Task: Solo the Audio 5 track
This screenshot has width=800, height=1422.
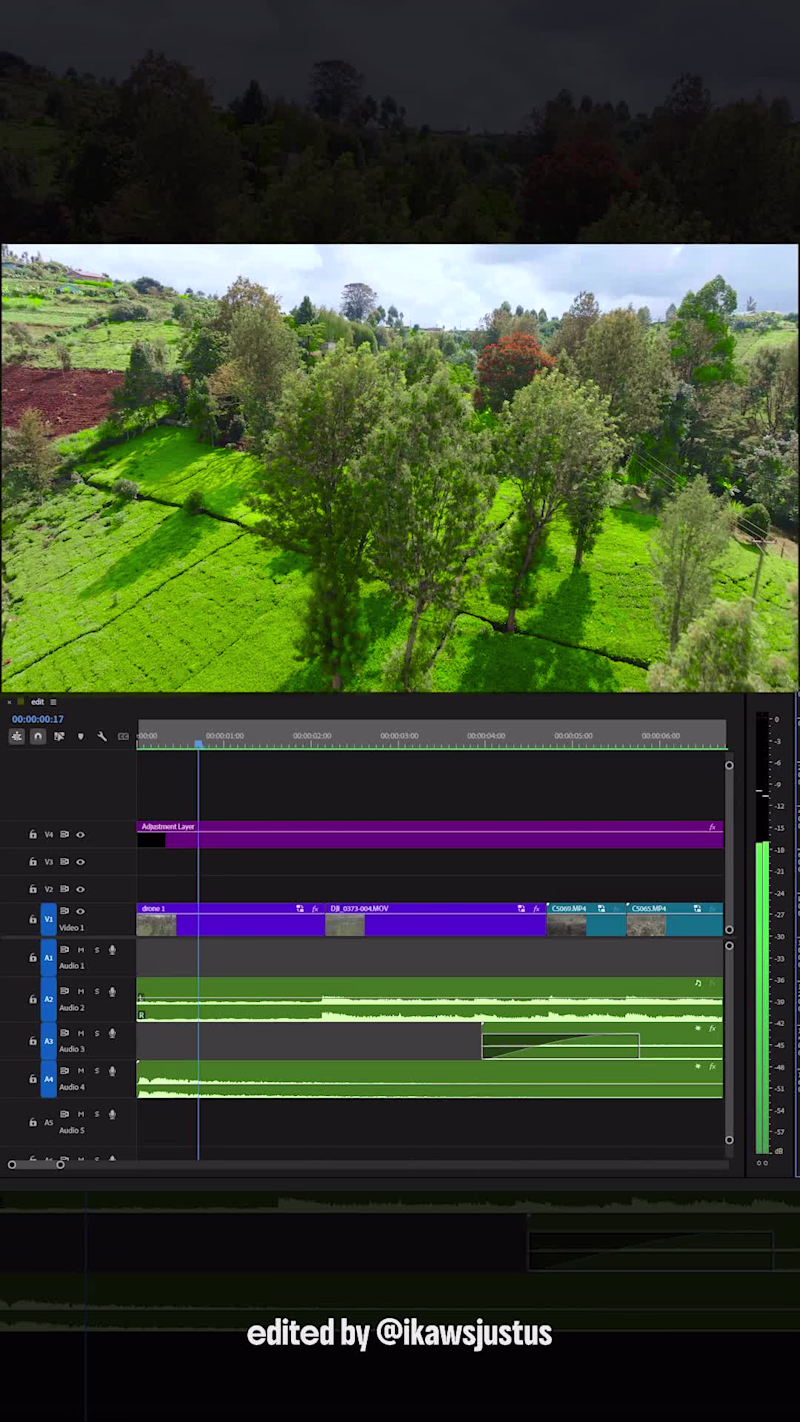Action: pos(97,1114)
